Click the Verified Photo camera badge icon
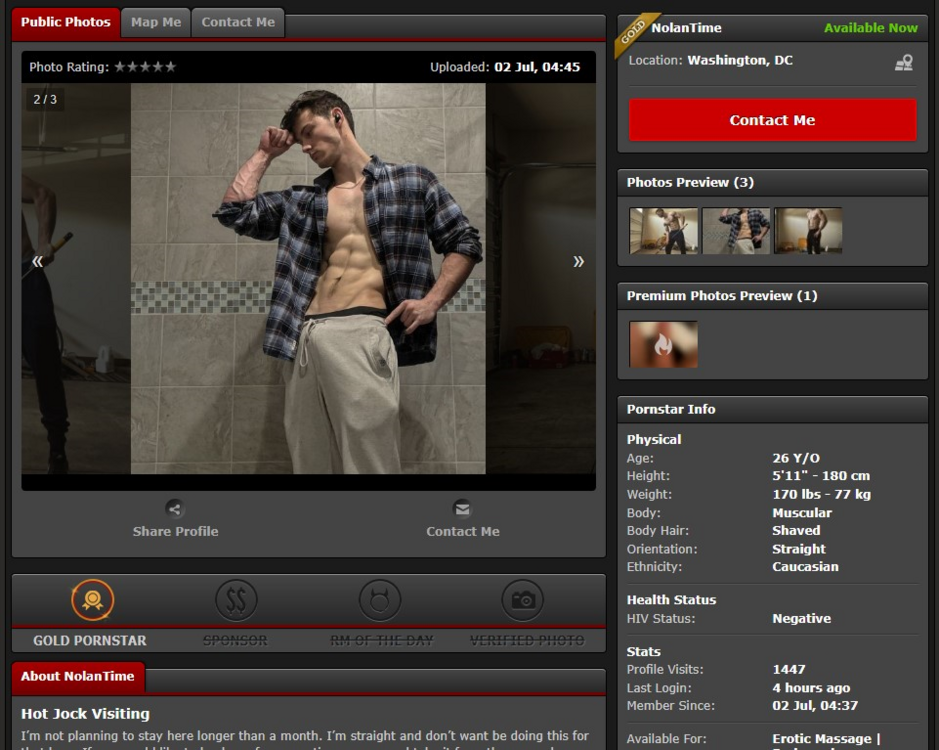The width and height of the screenshot is (939, 750). click(523, 600)
